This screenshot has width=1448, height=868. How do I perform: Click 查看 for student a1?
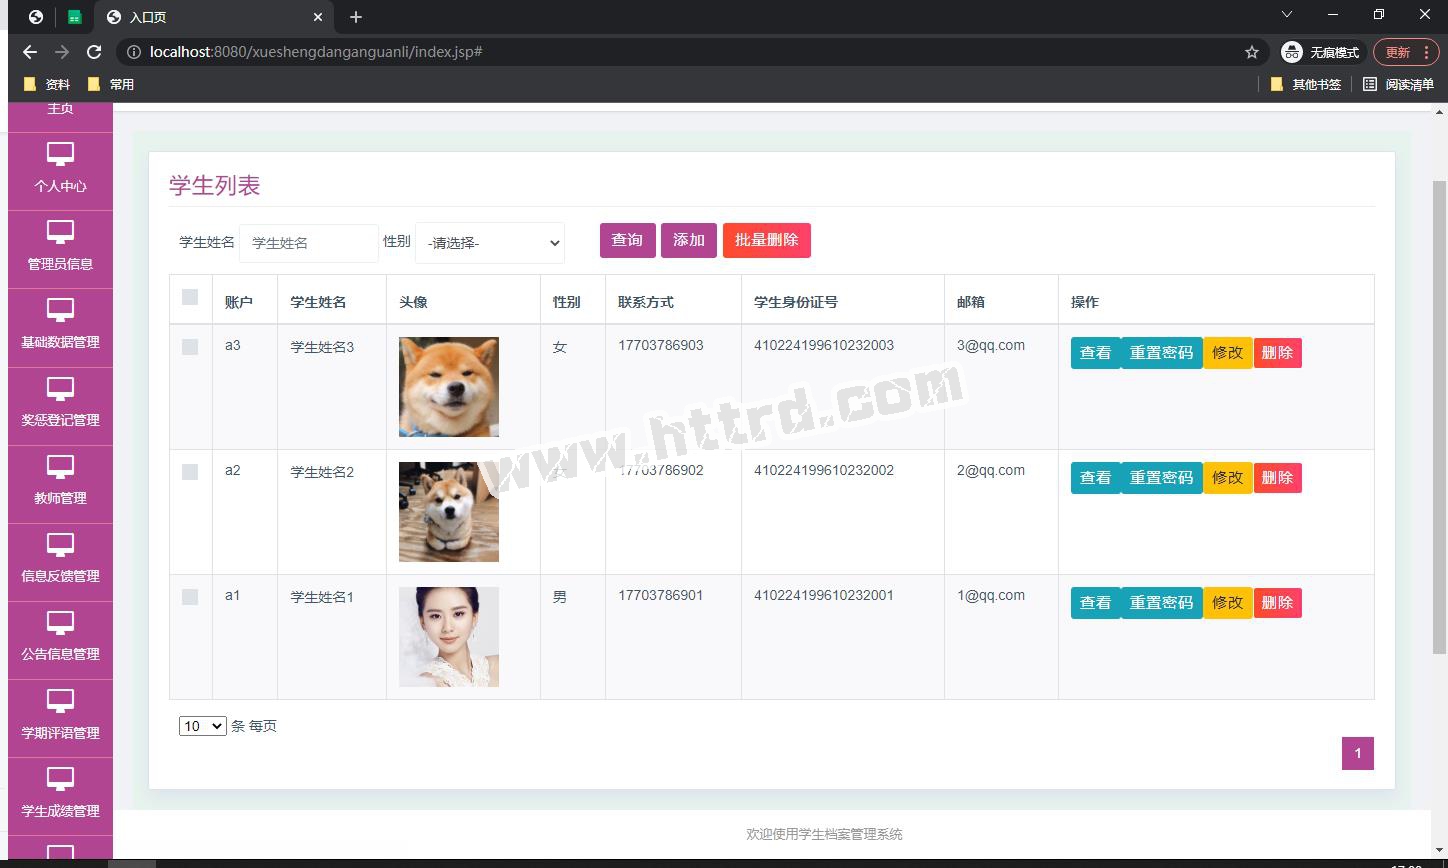point(1095,603)
